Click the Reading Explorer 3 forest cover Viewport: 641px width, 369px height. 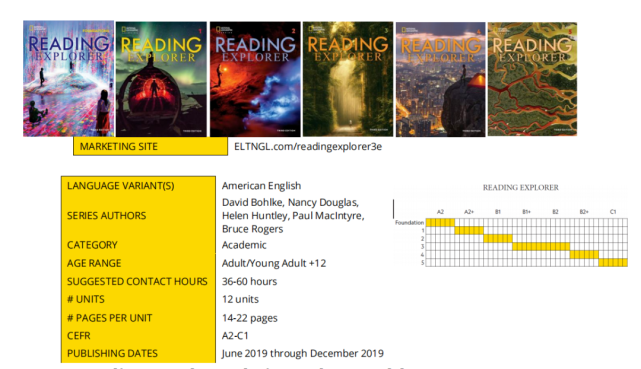(348, 79)
